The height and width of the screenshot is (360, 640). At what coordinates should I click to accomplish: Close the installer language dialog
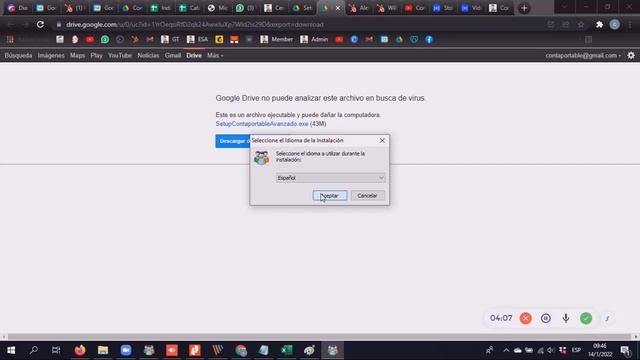[382, 140]
